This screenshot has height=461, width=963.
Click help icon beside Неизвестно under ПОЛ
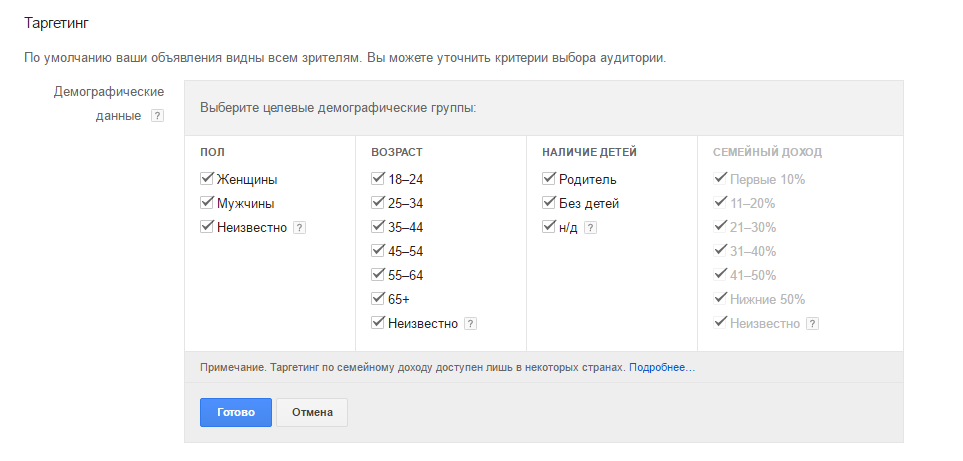[x=299, y=227]
